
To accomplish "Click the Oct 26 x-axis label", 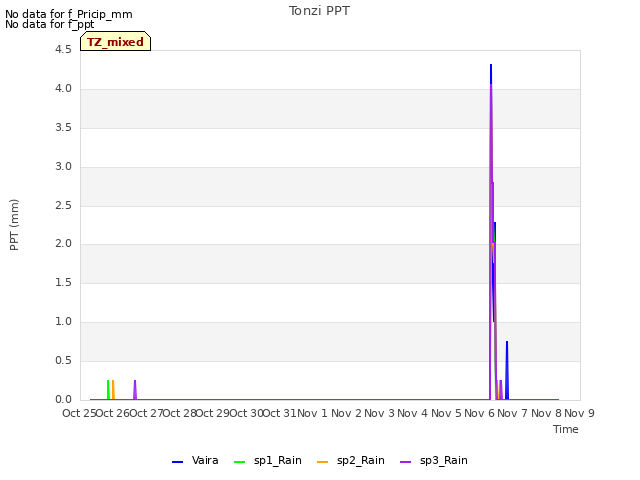I will point(113,413).
